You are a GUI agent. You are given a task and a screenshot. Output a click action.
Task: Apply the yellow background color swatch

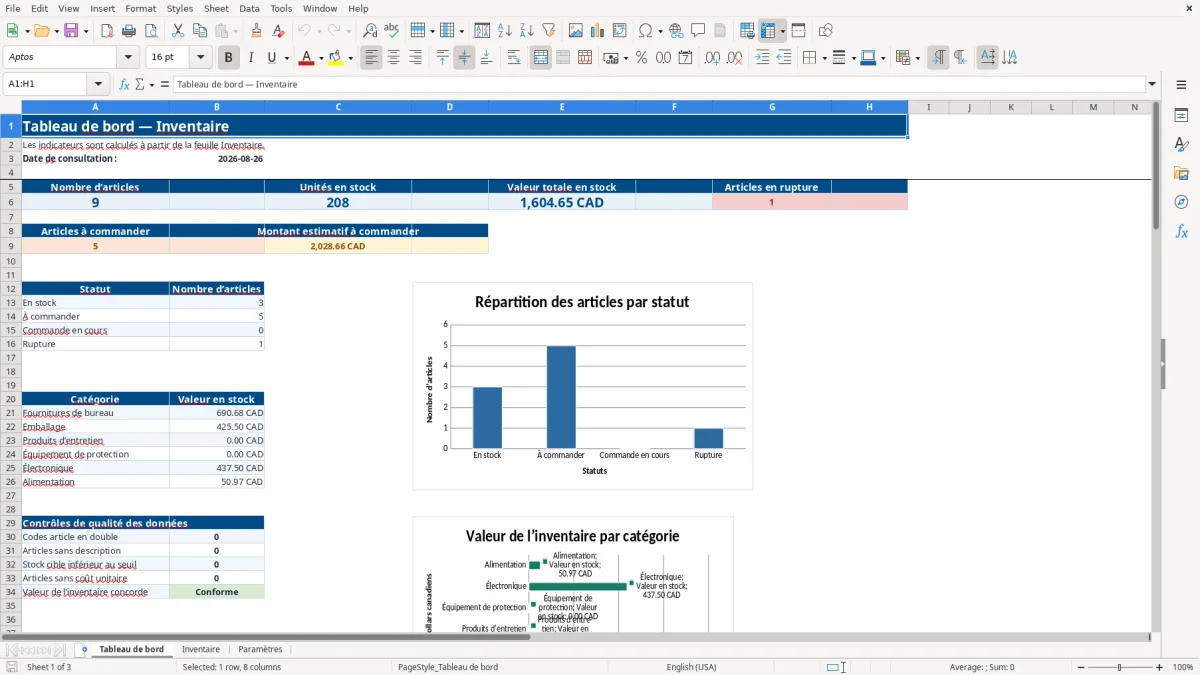[336, 58]
